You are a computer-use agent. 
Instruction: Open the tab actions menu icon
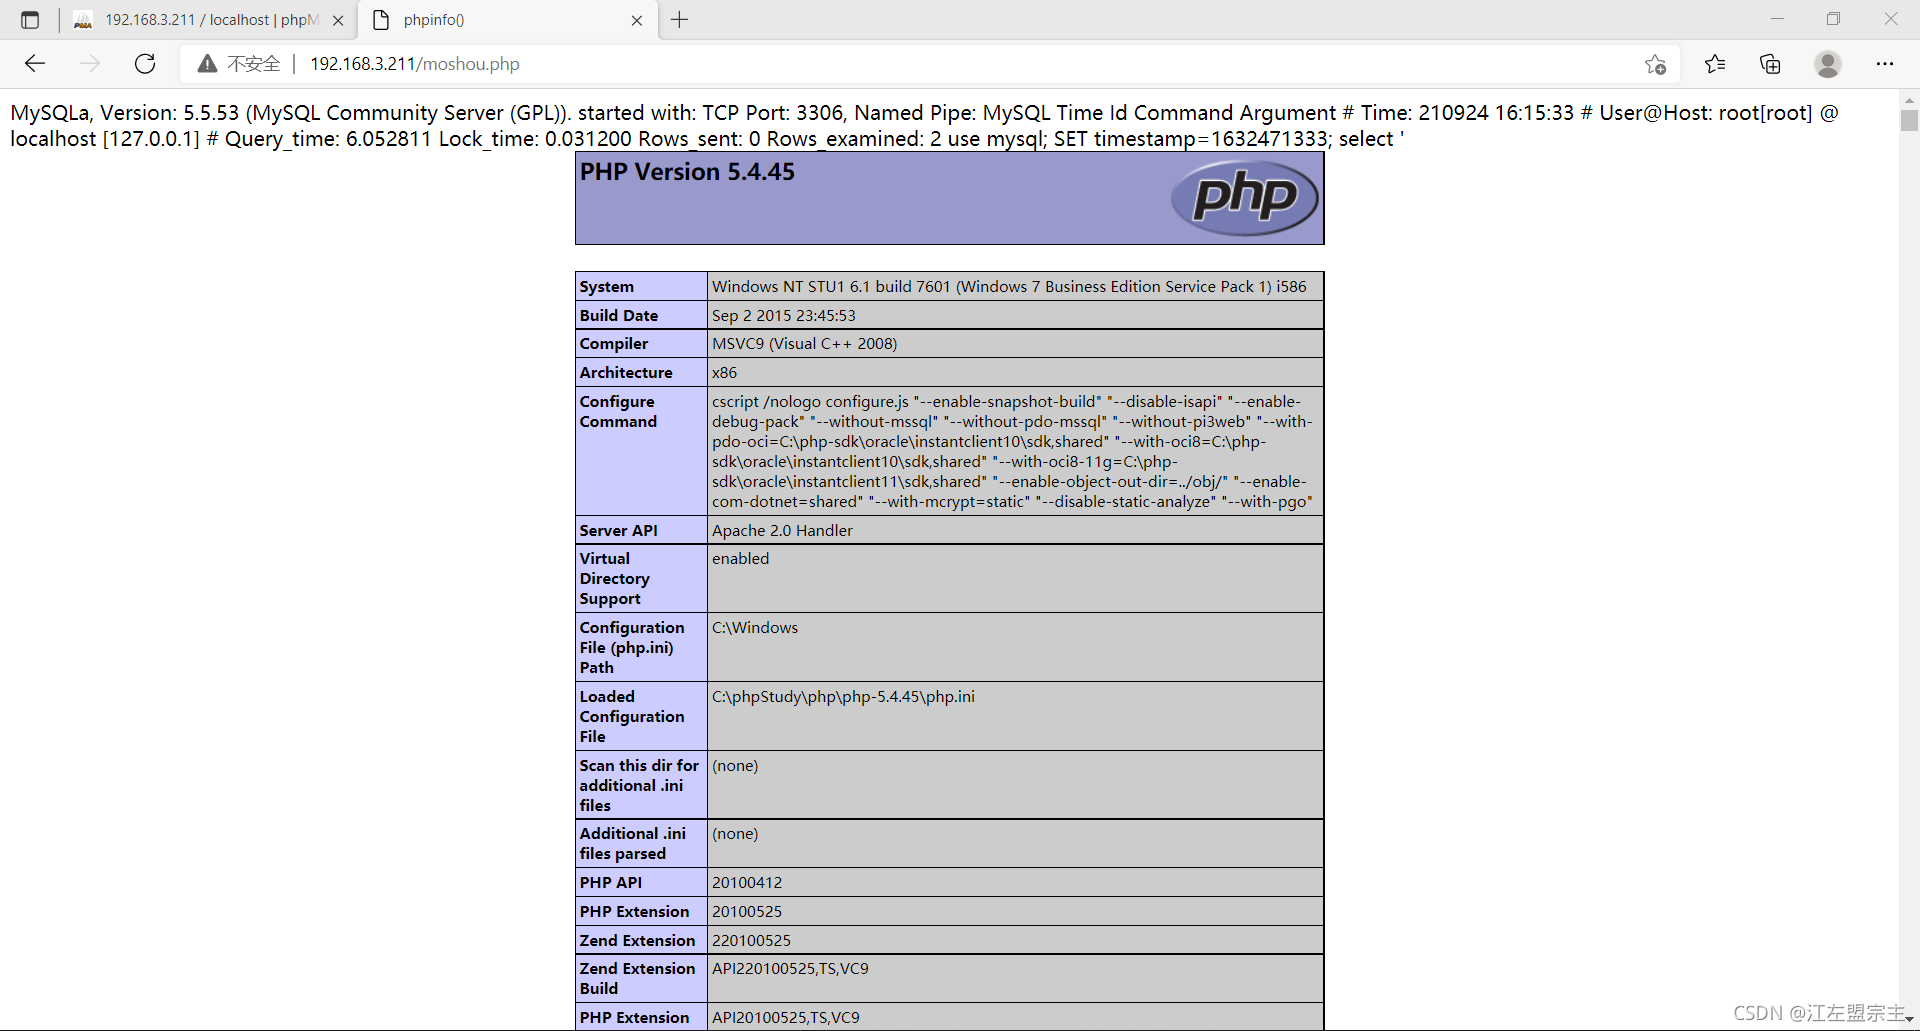click(30, 20)
